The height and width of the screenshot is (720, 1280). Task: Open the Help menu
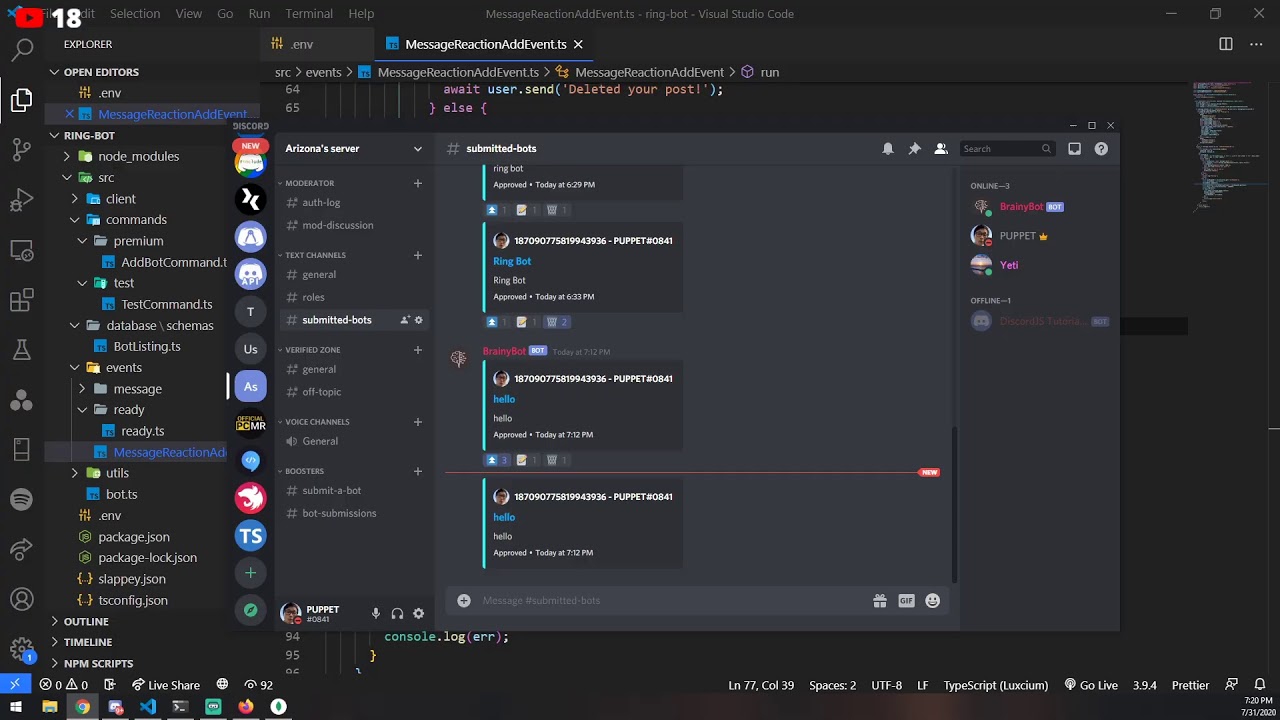[x=361, y=14]
